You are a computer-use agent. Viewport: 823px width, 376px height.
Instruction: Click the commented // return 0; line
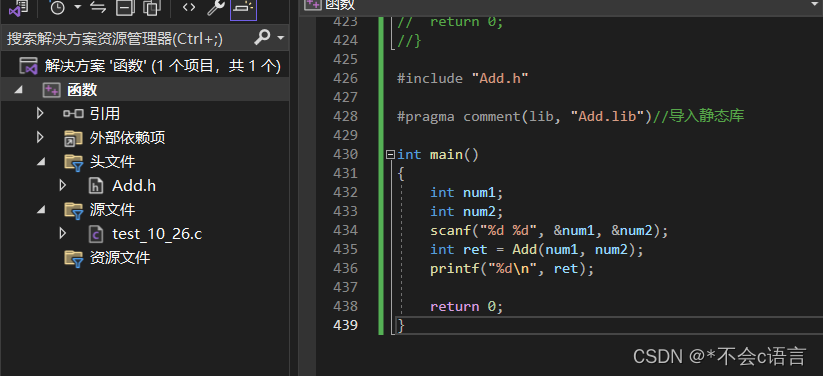point(450,22)
